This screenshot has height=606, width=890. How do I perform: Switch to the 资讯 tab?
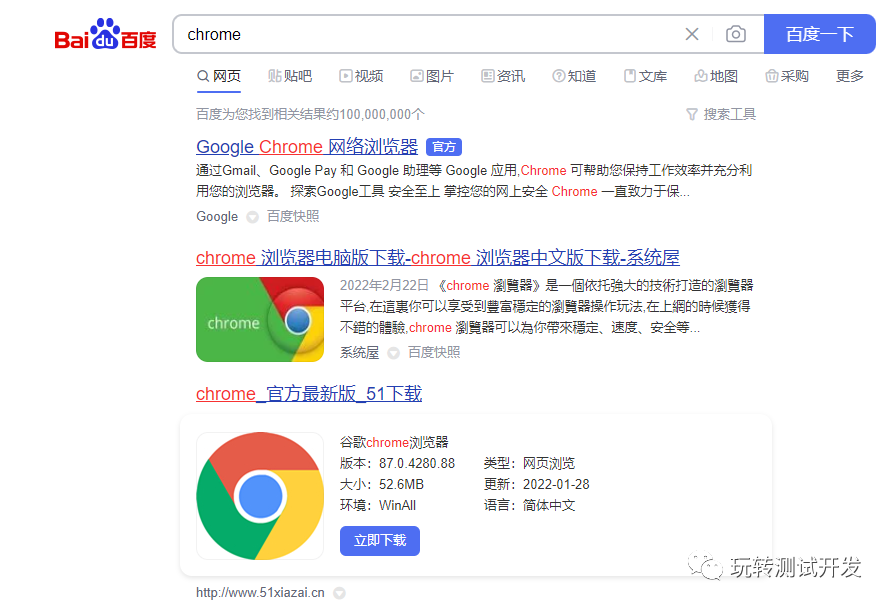[x=503, y=76]
